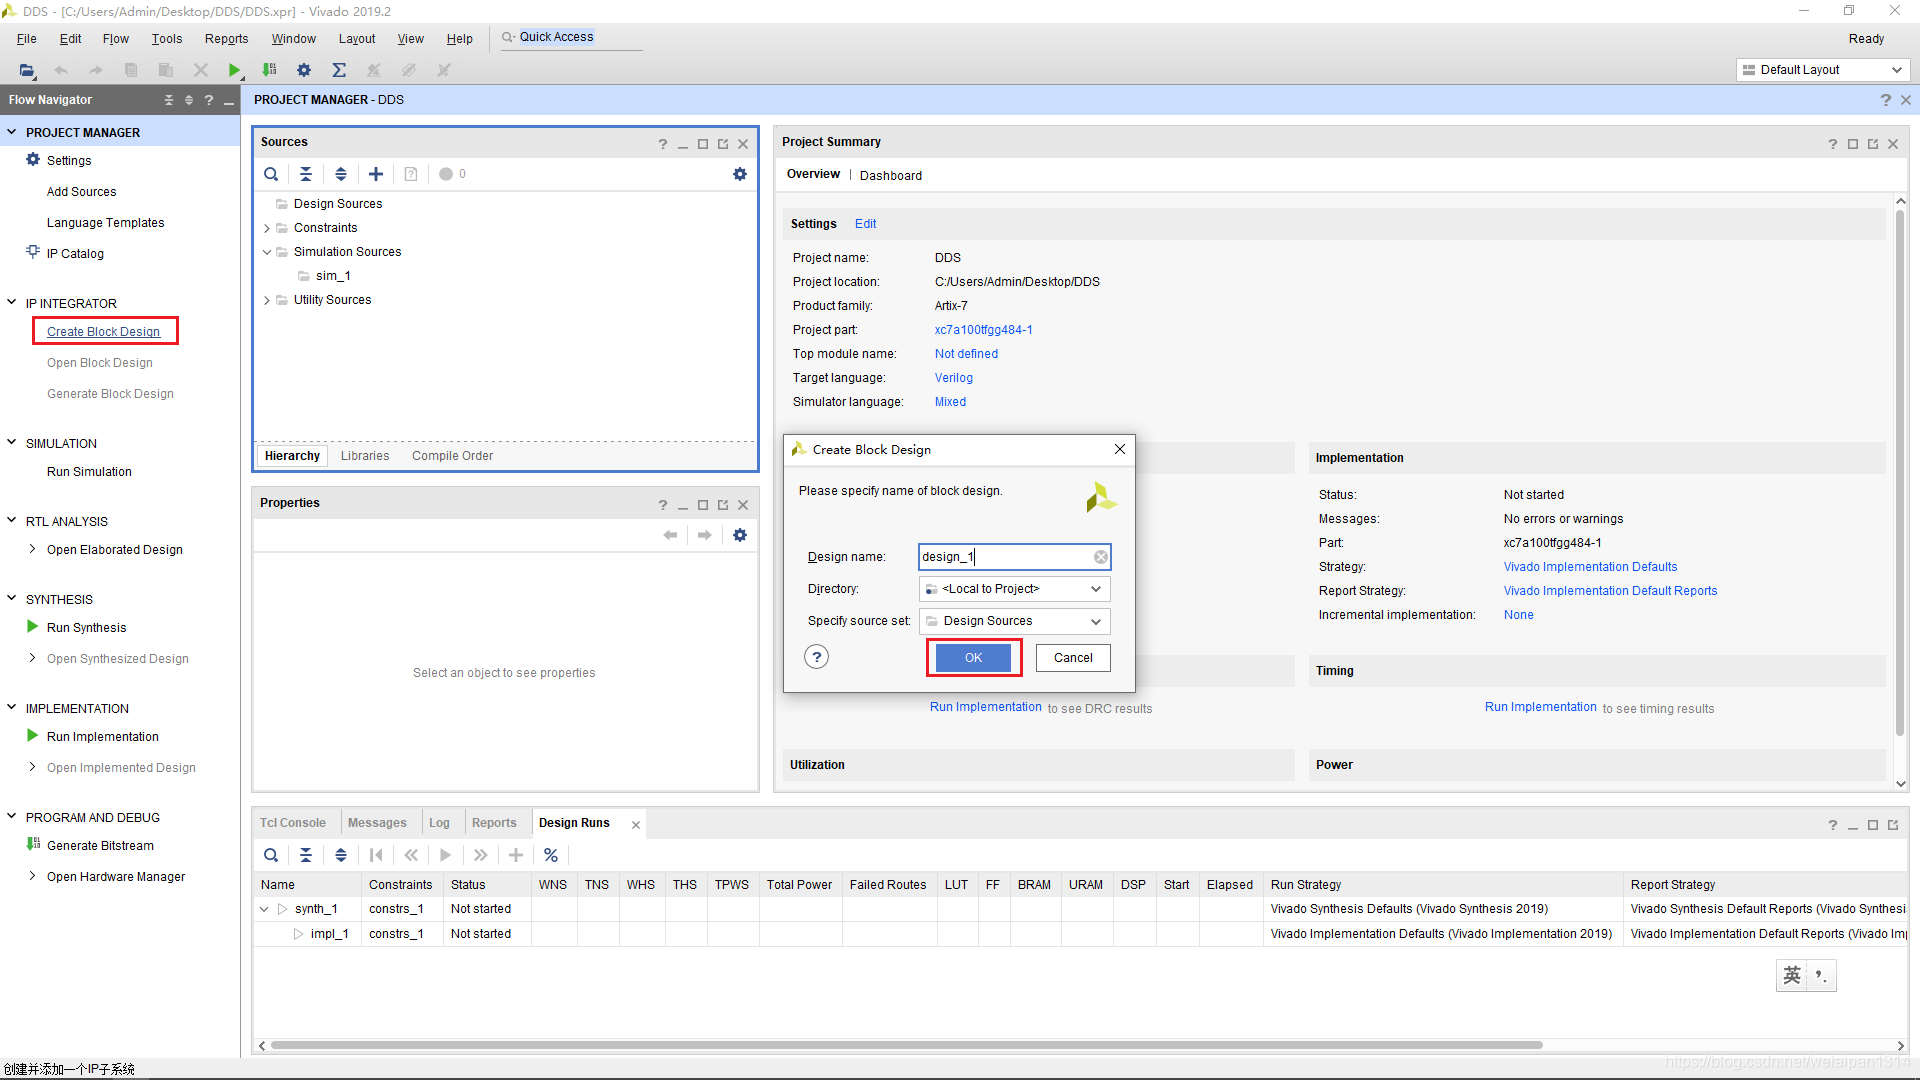Screen dimensions: 1920x1080
Task: Clear the Design name field with X icon
Action: point(1100,557)
